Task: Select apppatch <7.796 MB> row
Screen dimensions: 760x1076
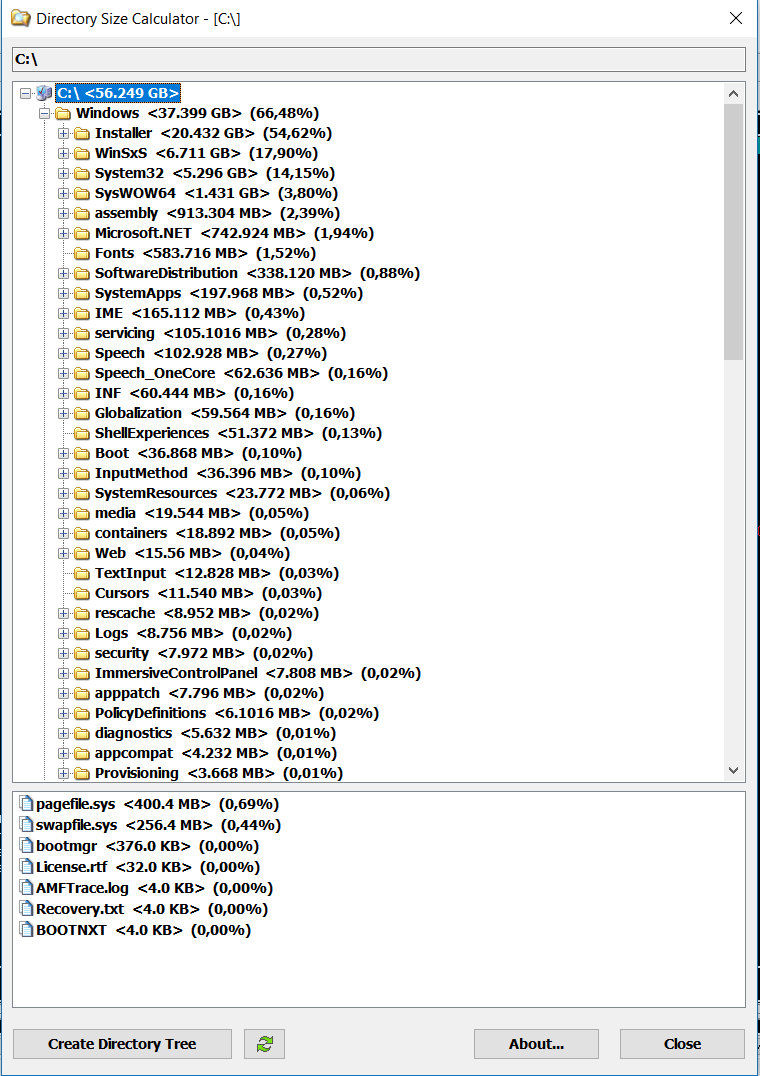Action: pos(209,693)
